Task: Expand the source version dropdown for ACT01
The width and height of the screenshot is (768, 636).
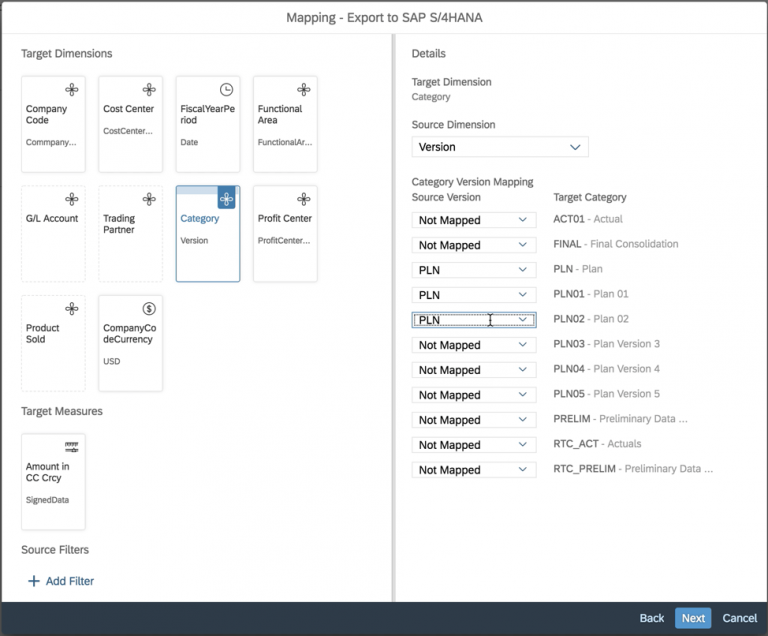Action: [x=474, y=220]
